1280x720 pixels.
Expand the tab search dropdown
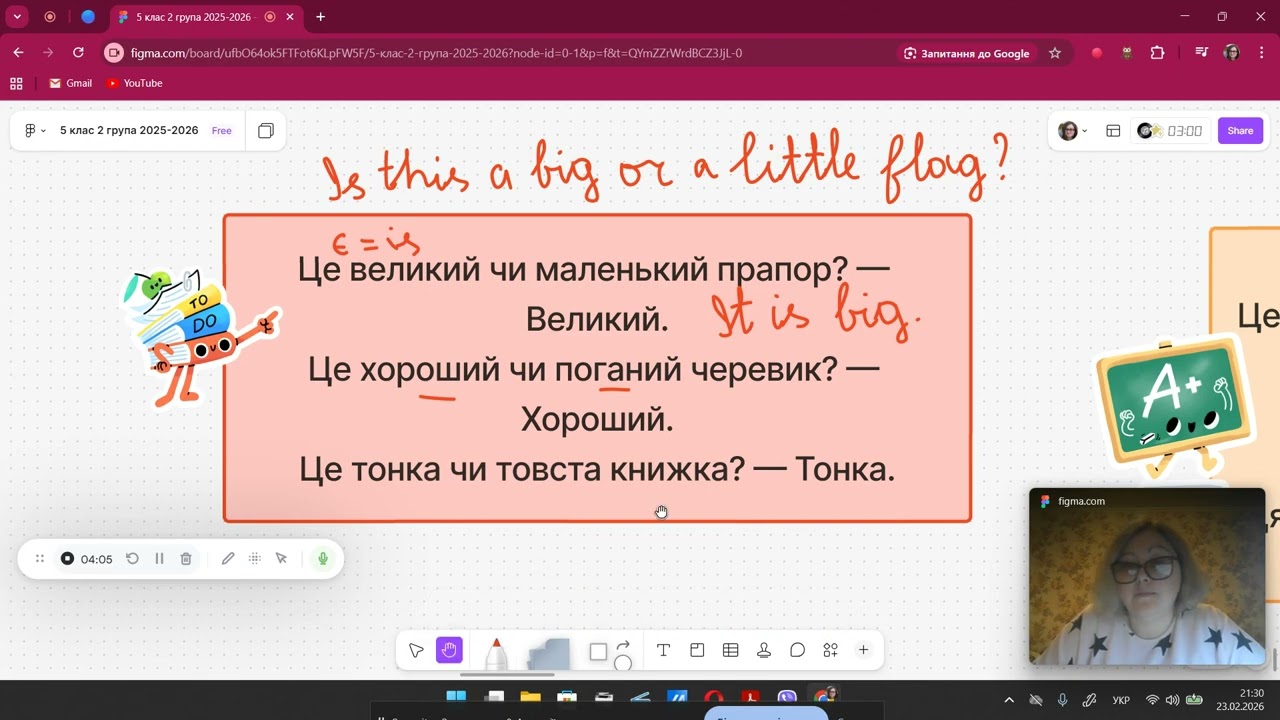coord(17,17)
